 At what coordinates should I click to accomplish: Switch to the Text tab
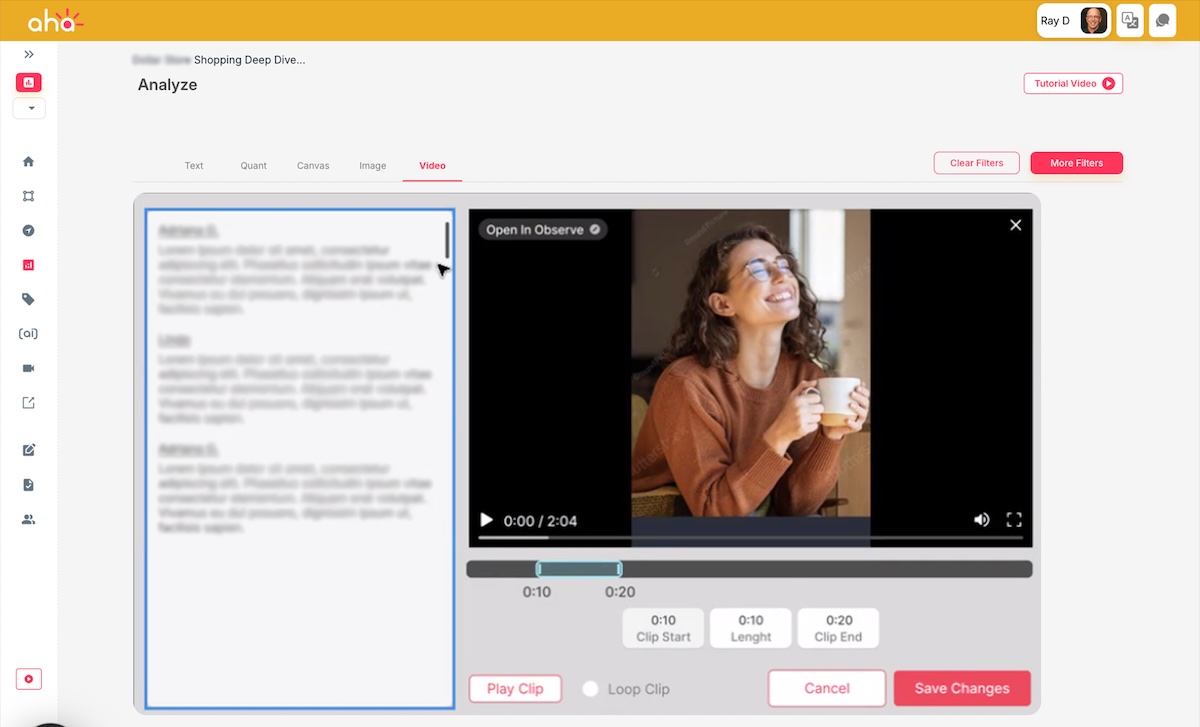194,166
